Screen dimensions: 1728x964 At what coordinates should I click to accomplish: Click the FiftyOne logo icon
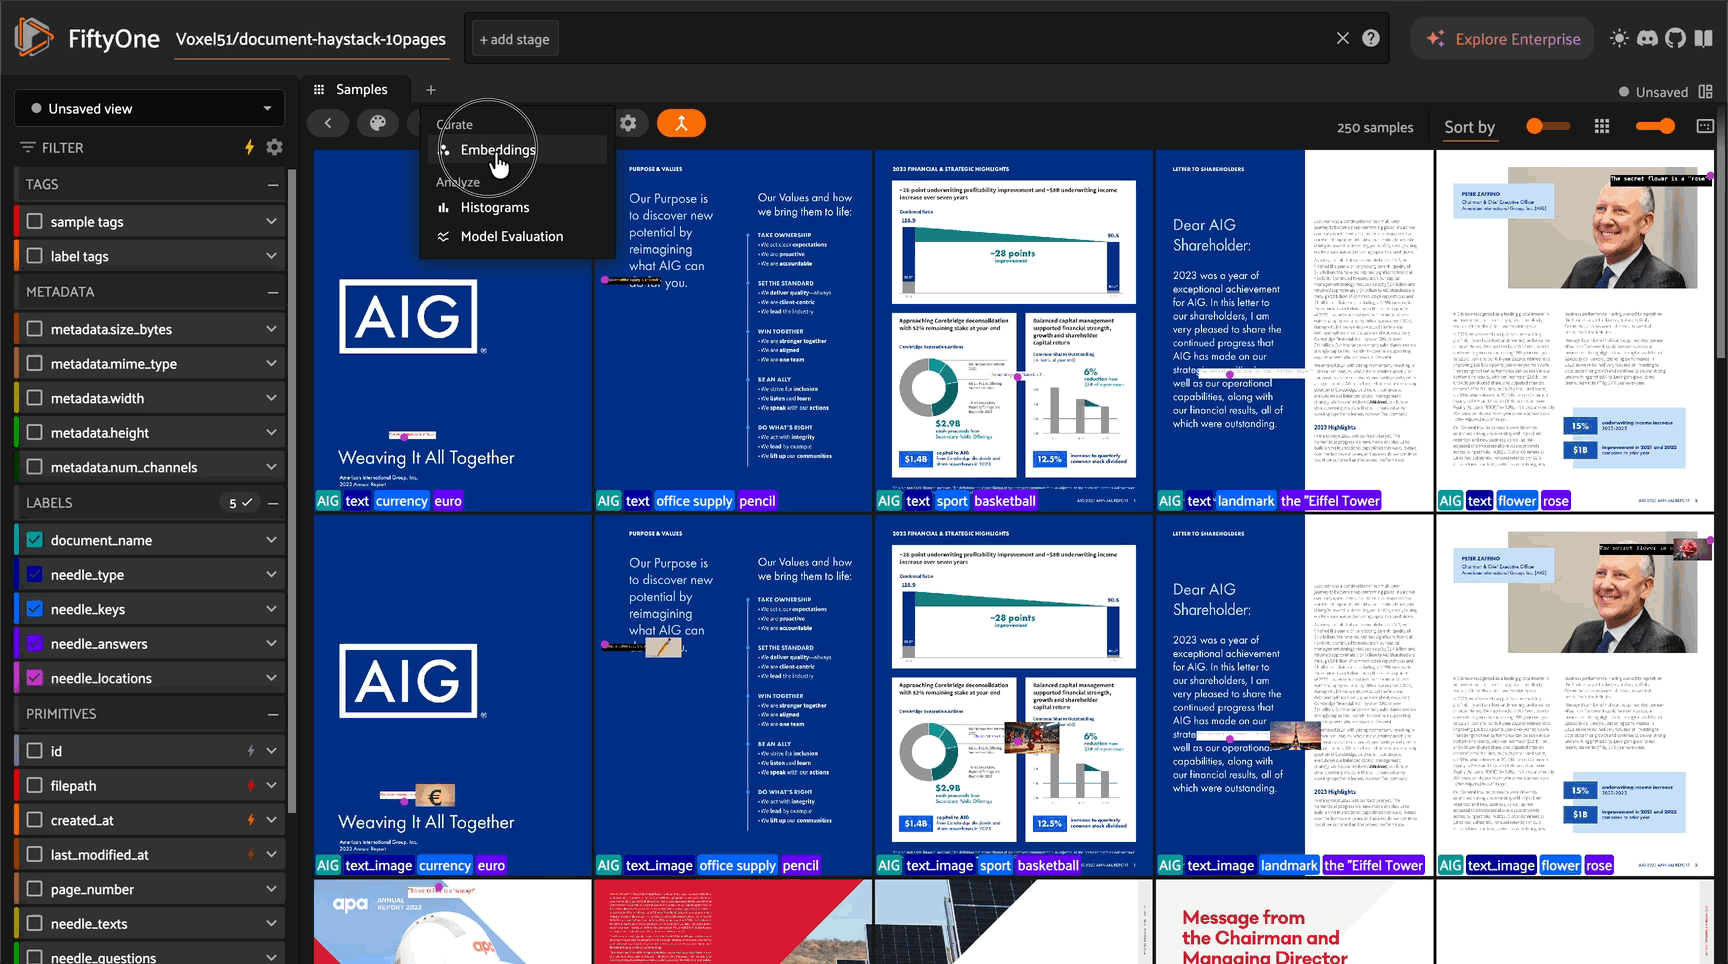coord(33,38)
